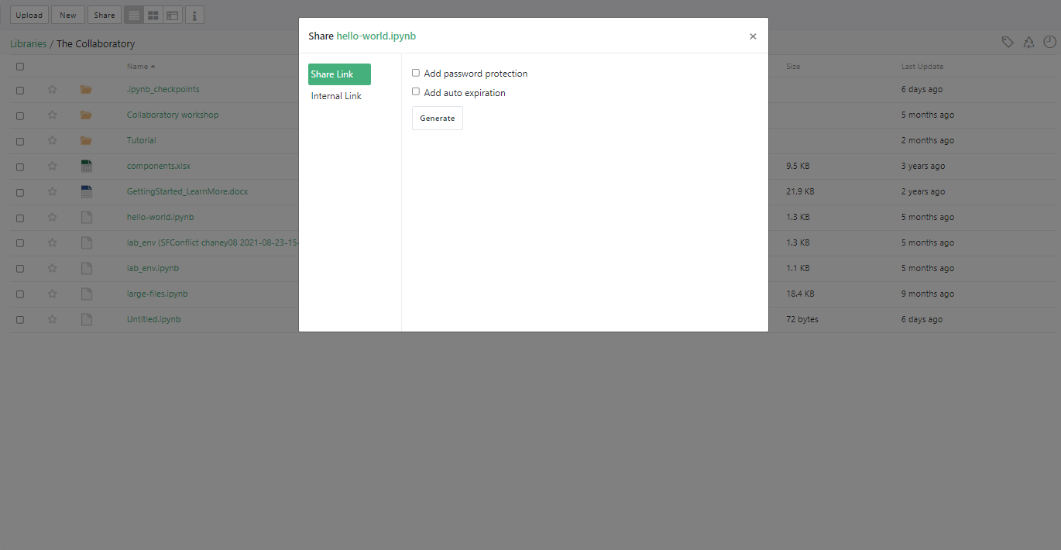Open the library history clock icon

tap(1050, 42)
